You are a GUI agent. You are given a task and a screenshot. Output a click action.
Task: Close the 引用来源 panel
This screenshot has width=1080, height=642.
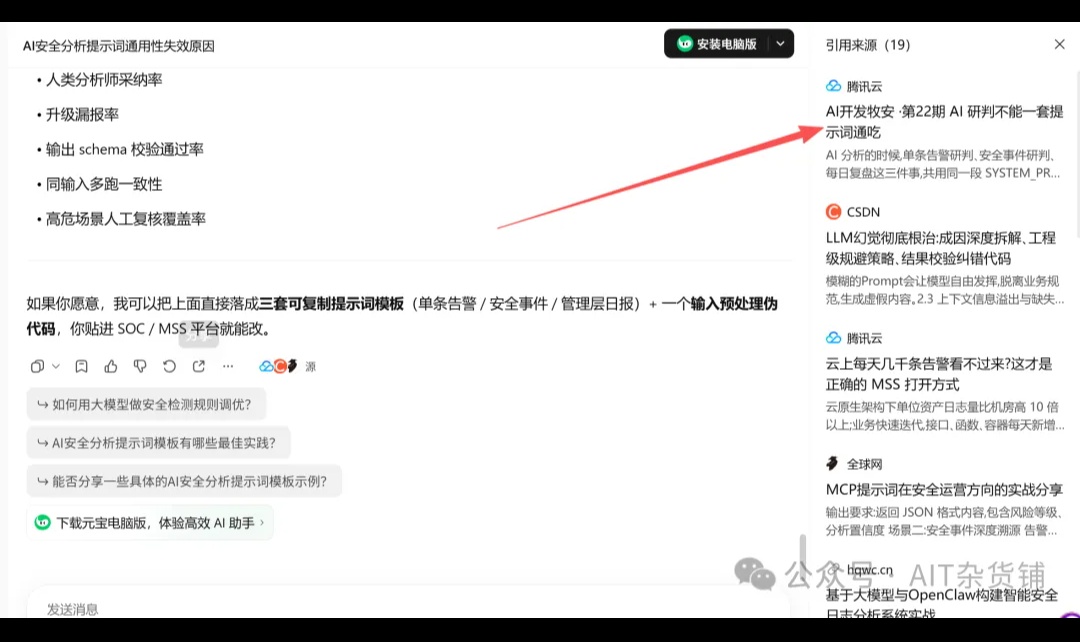point(1059,45)
